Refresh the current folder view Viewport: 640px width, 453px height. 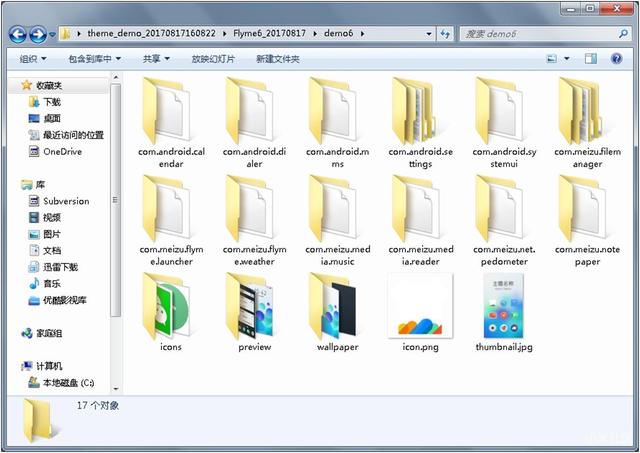445,34
